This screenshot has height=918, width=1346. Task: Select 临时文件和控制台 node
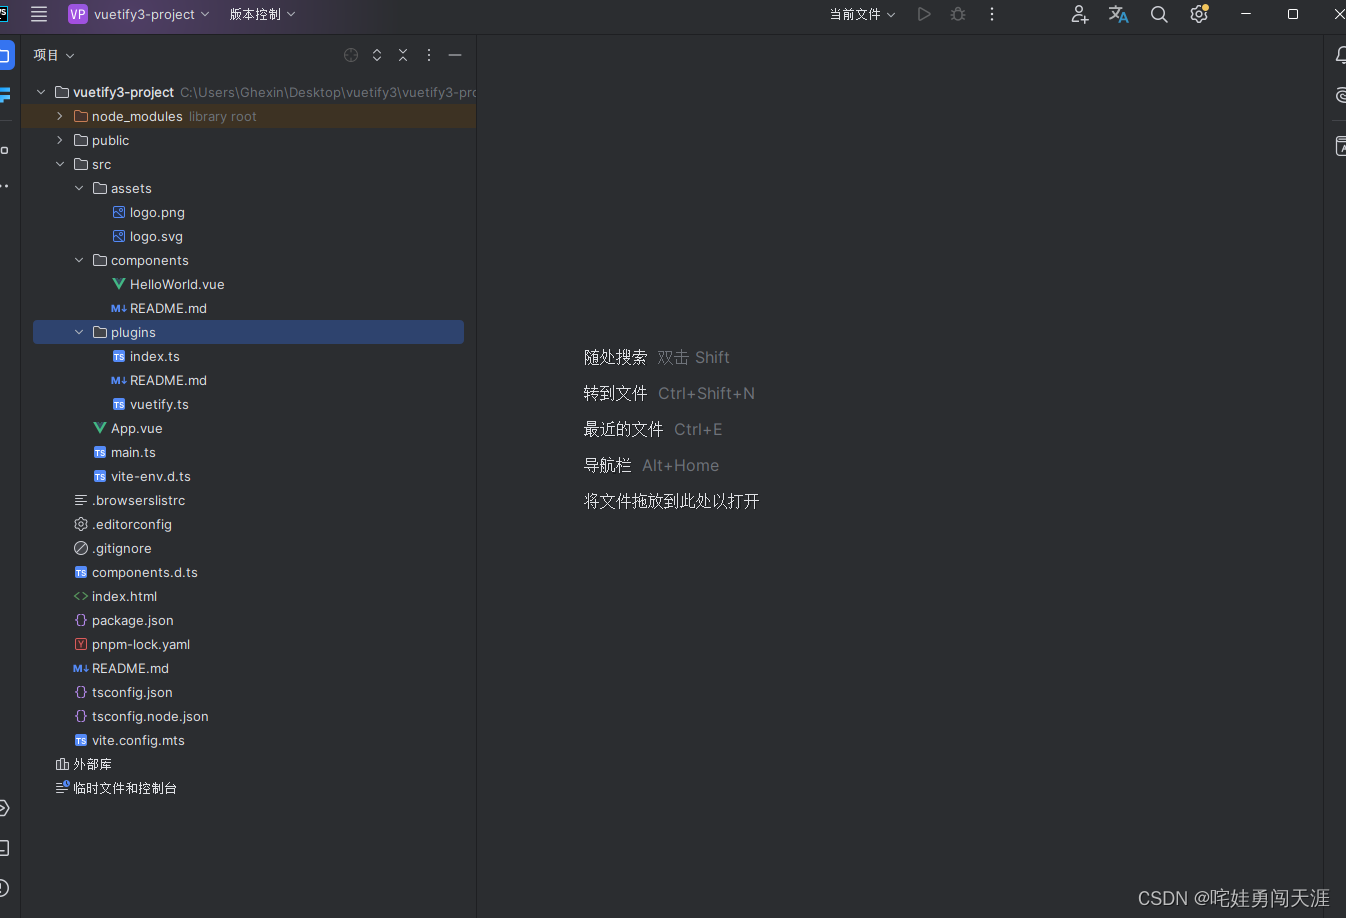(x=124, y=788)
